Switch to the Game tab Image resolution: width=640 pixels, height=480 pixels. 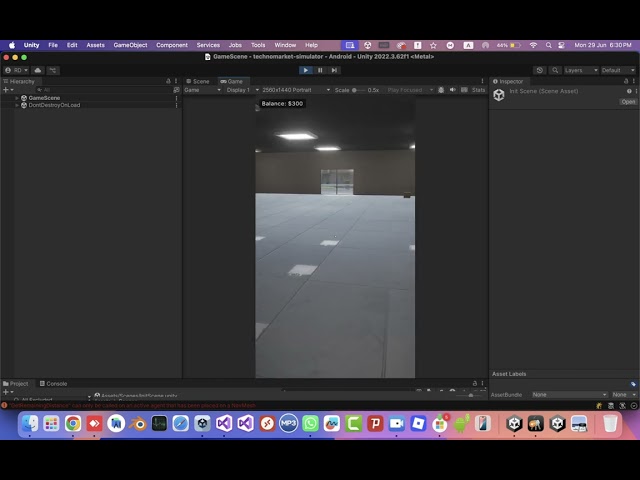(x=231, y=81)
